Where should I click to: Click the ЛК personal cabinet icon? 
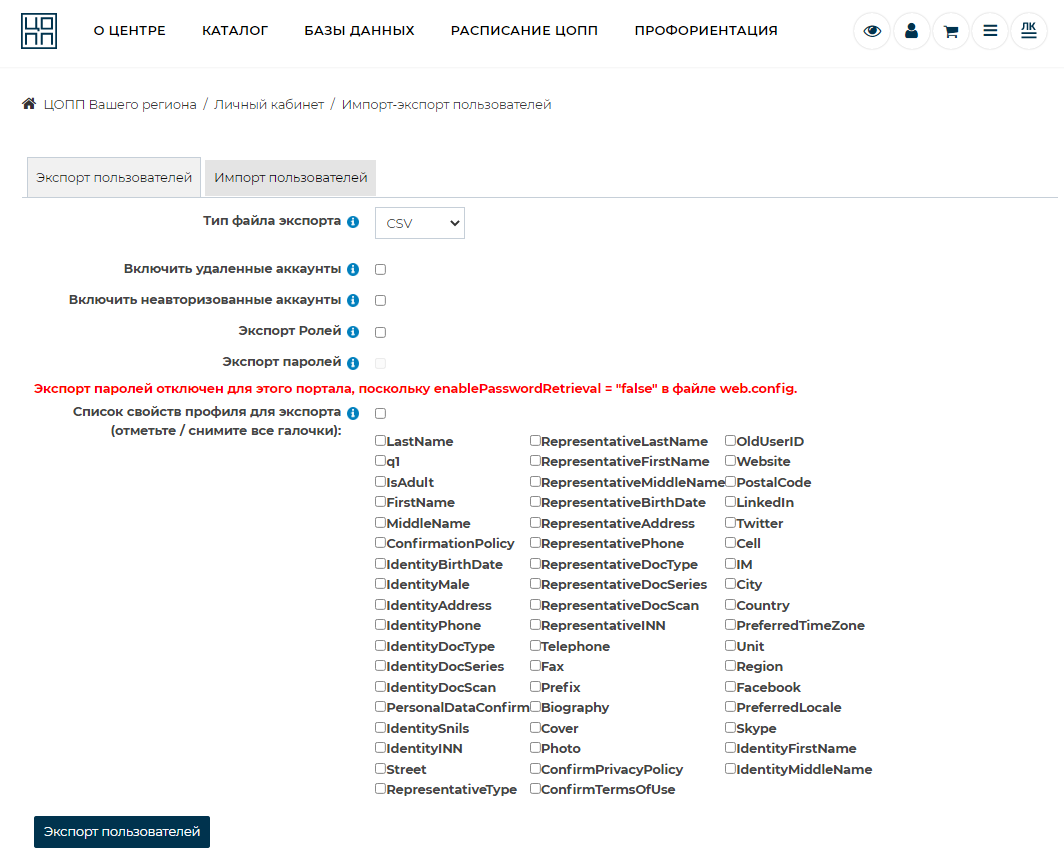[x=1028, y=31]
